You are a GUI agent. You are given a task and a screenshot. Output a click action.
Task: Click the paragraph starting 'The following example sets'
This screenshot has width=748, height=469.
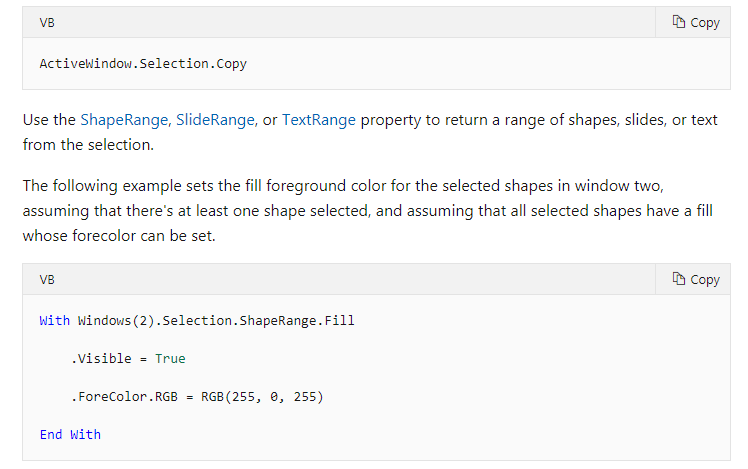coord(367,210)
